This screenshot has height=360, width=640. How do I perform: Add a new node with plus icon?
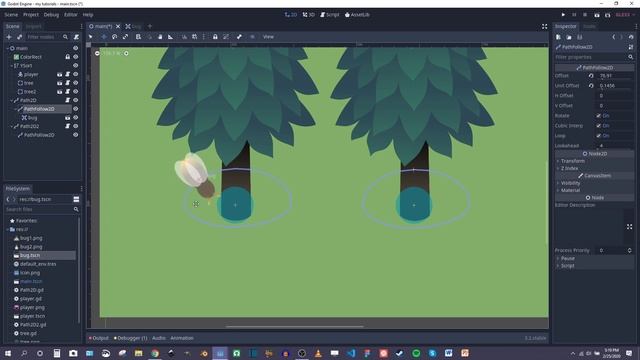pos(9,37)
